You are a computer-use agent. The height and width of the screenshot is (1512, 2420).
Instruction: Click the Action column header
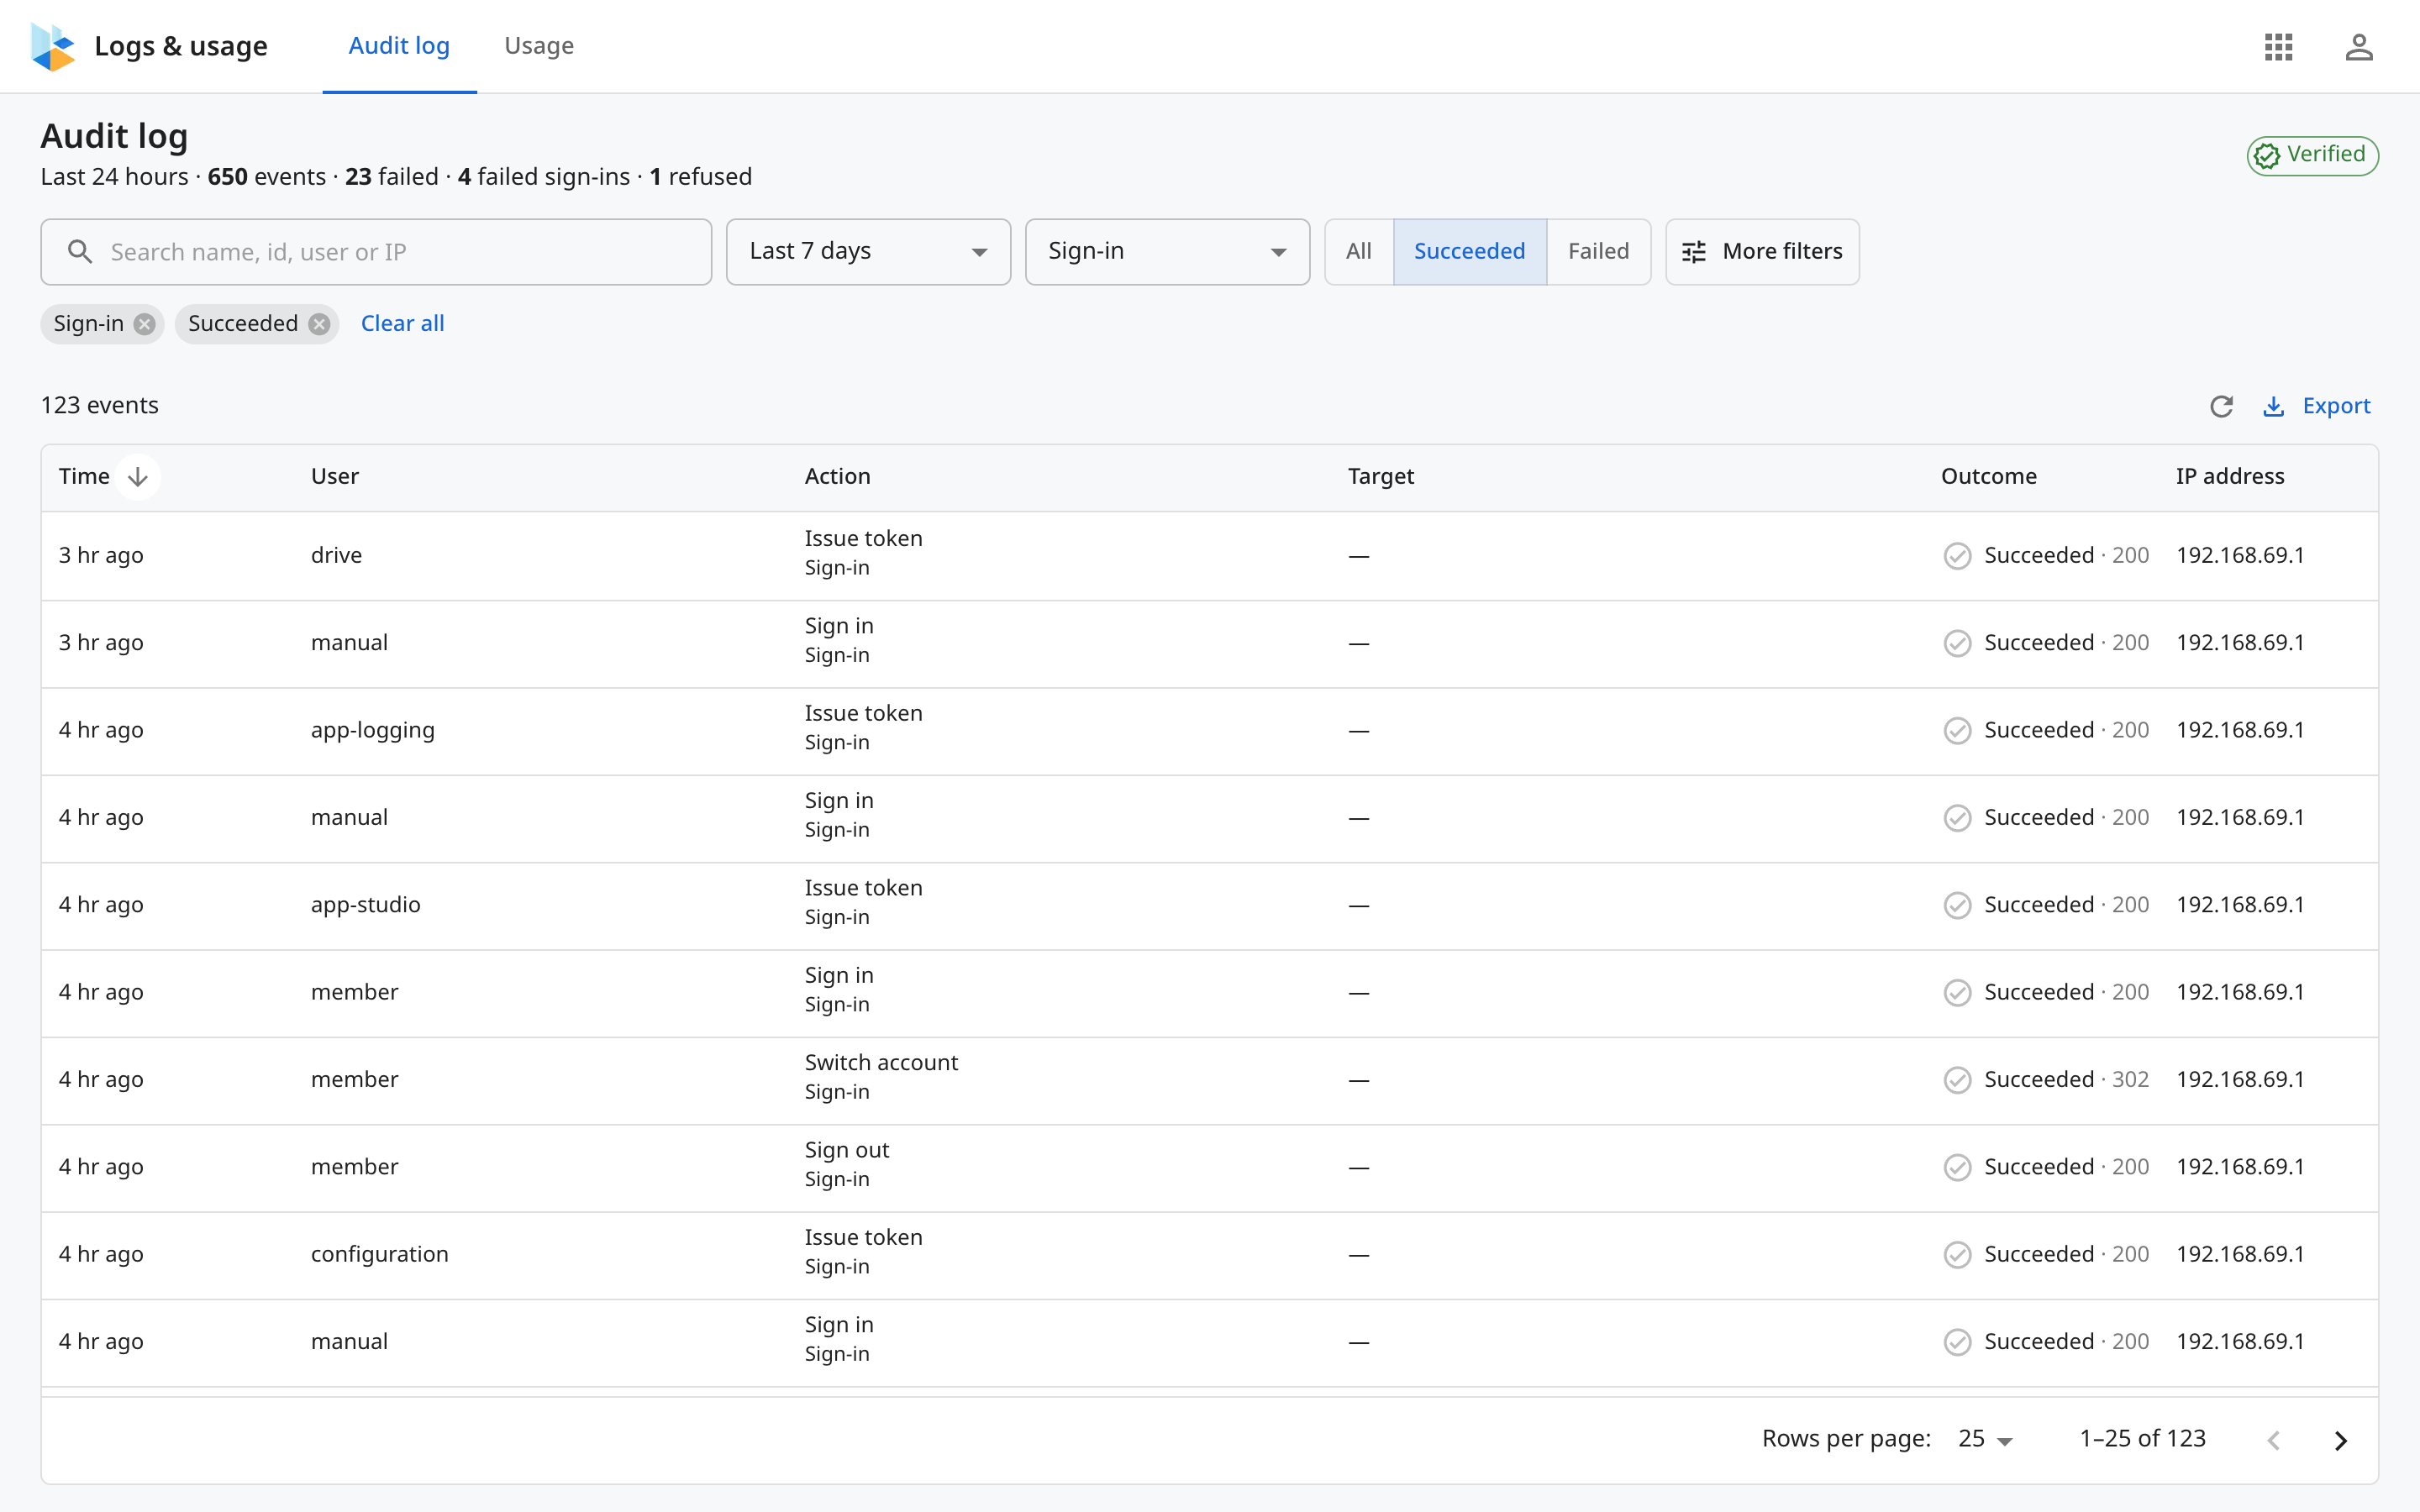click(837, 477)
